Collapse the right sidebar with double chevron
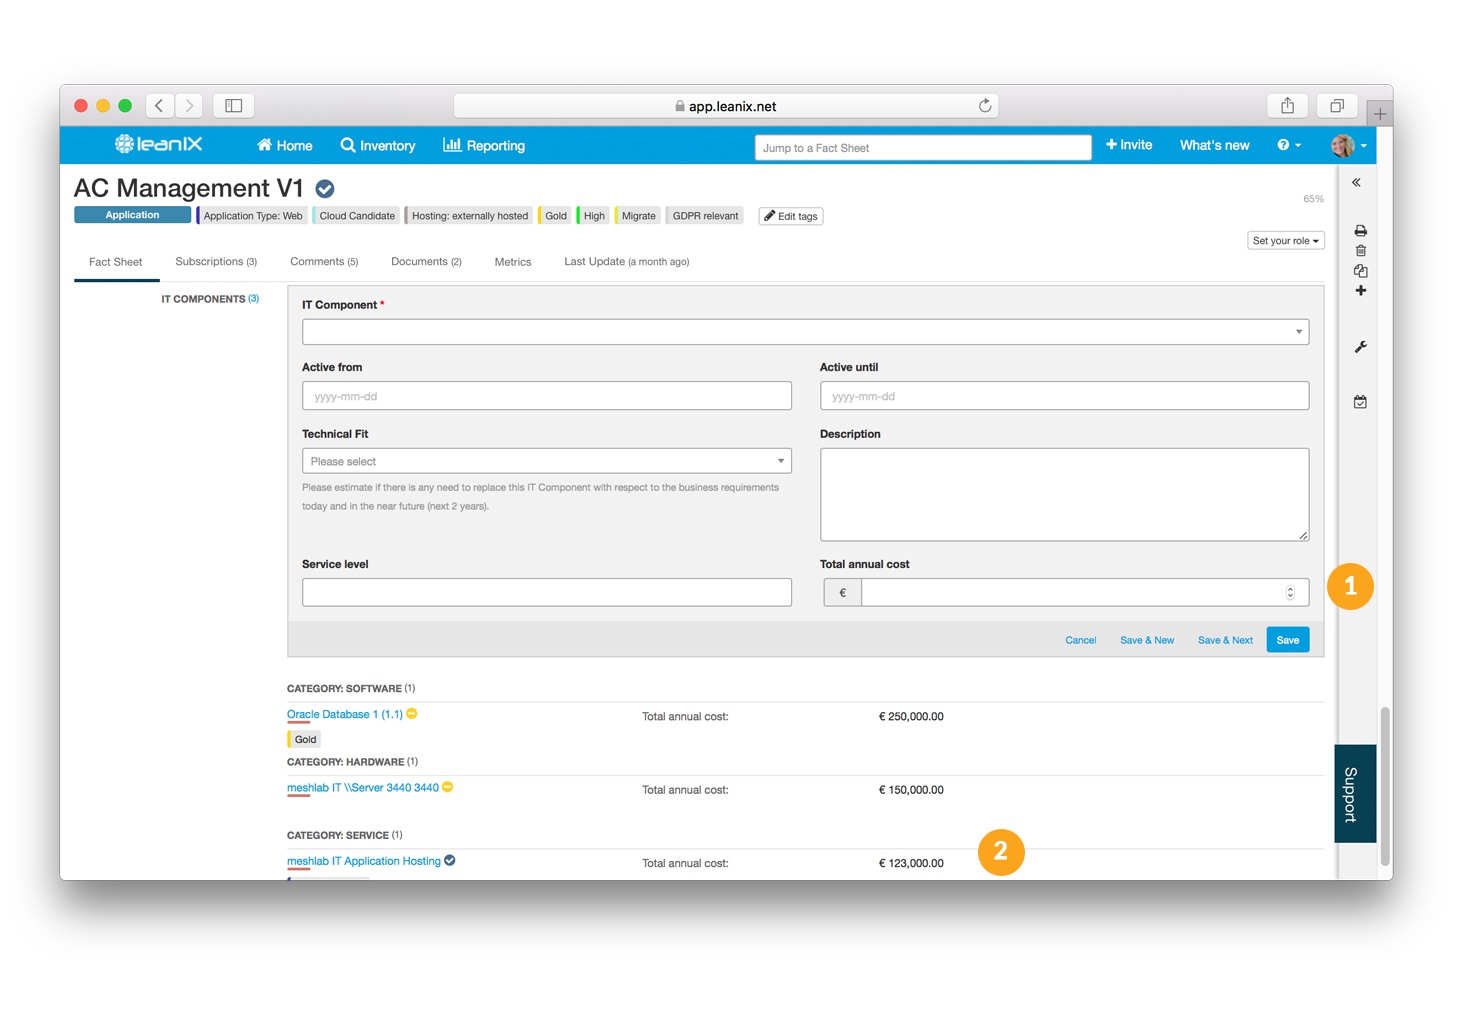The image size is (1477, 1024). click(1357, 183)
